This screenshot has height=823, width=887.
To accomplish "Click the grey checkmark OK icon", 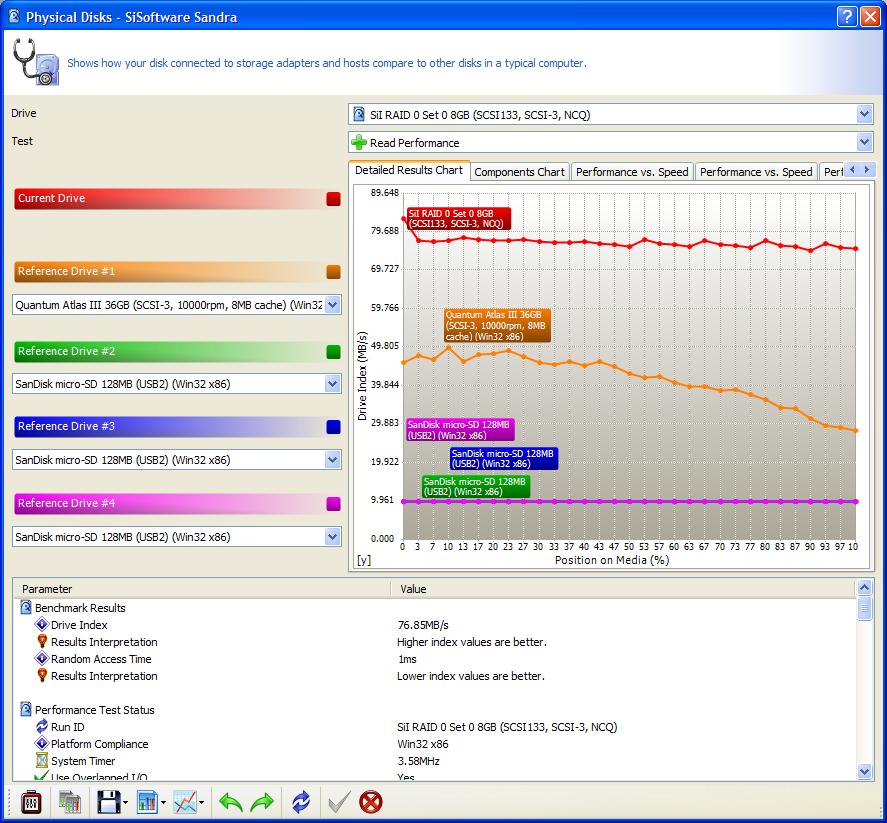I will click(339, 802).
